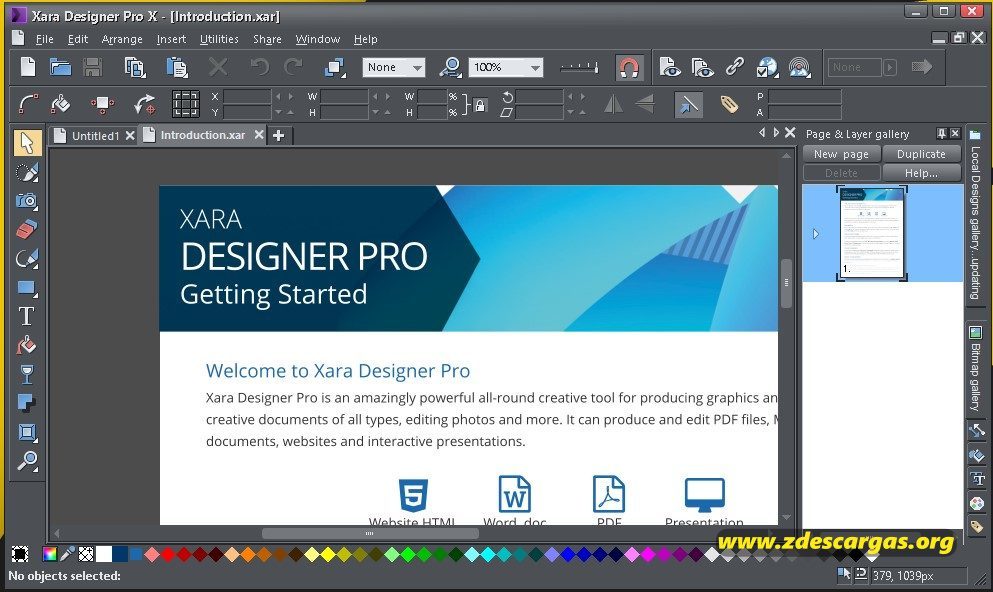The image size is (993, 592).
Task: Open the Names tag icon
Action: tap(729, 104)
